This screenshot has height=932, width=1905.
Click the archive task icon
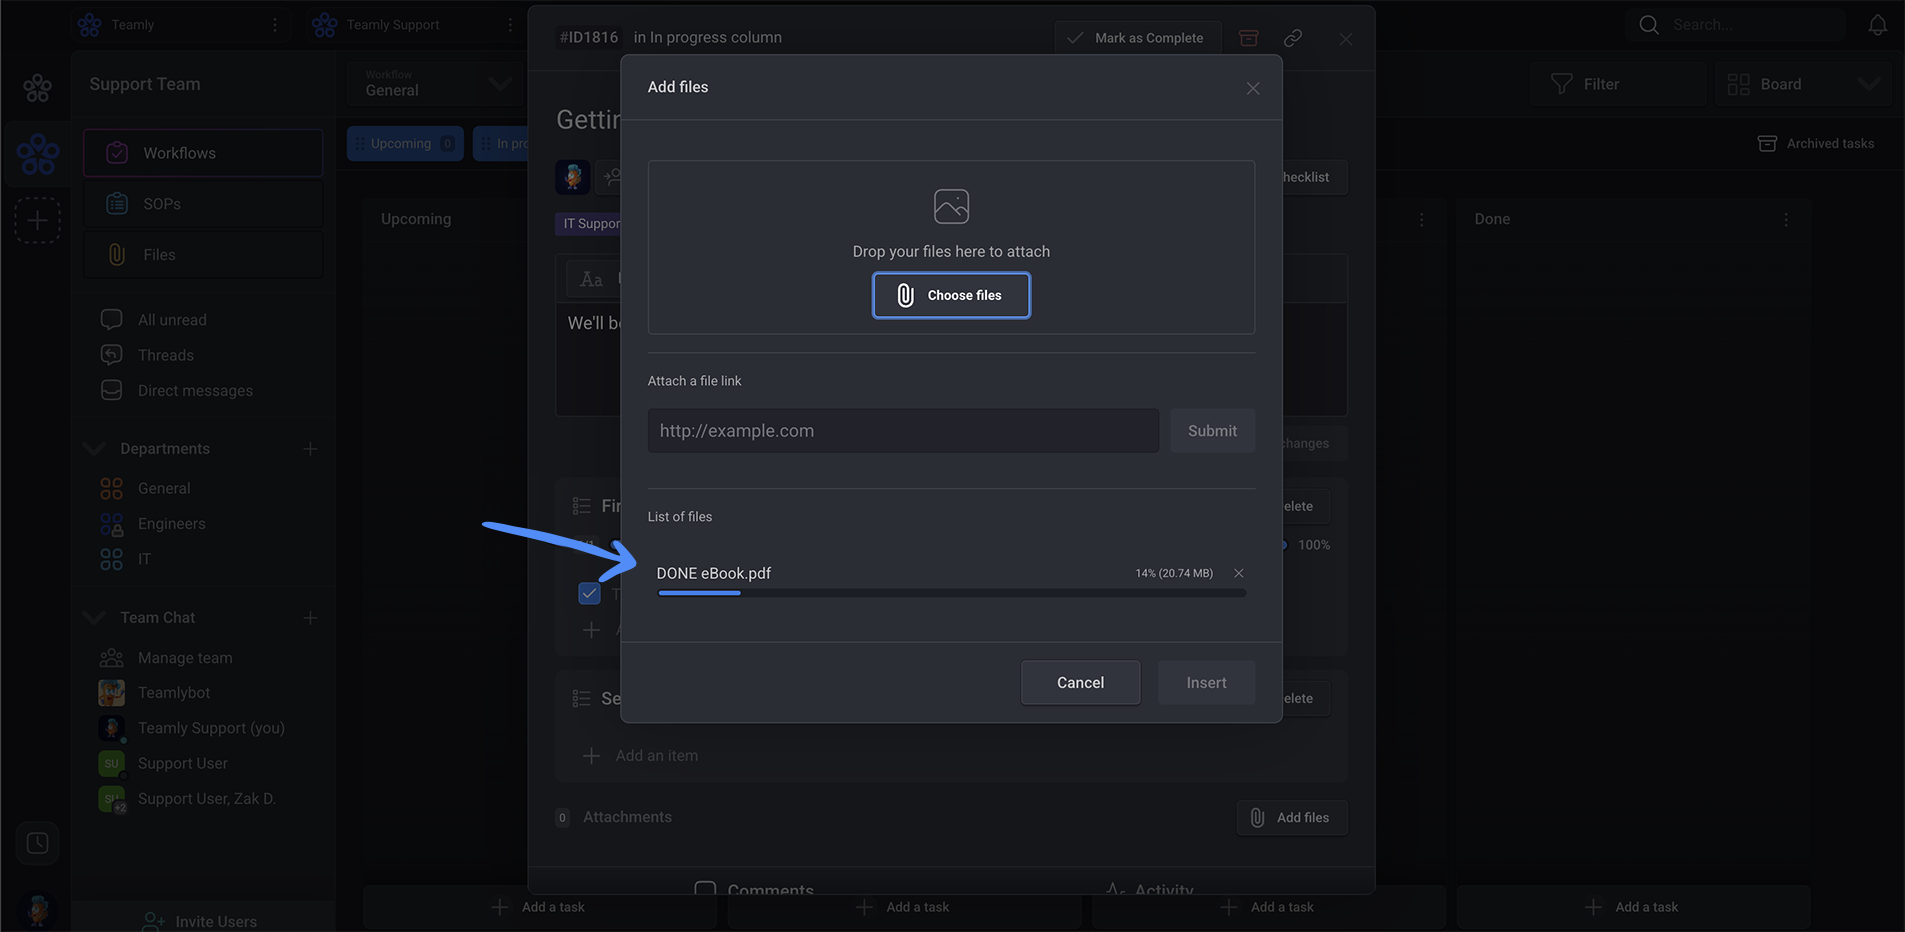click(1249, 38)
